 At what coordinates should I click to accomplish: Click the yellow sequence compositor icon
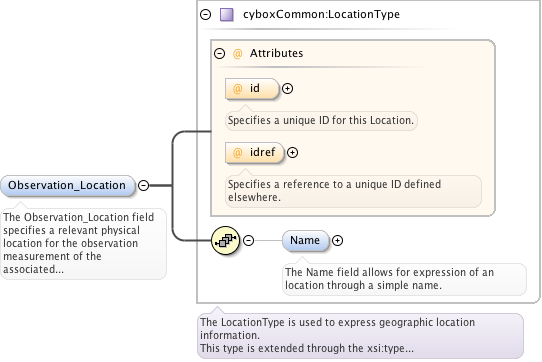[x=226, y=240]
